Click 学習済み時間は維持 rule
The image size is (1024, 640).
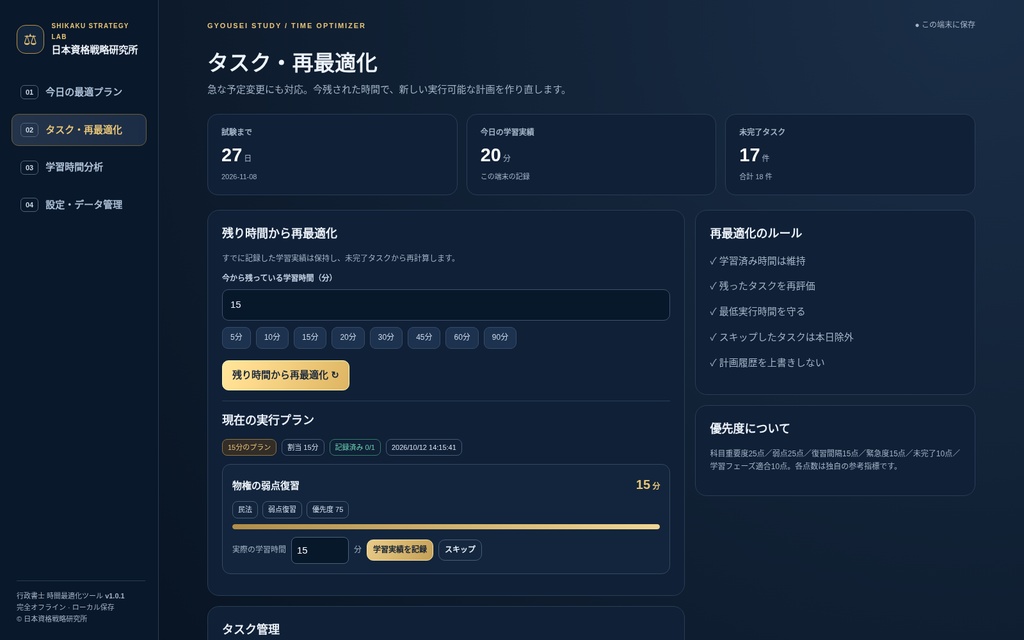pyautogui.click(x=758, y=261)
